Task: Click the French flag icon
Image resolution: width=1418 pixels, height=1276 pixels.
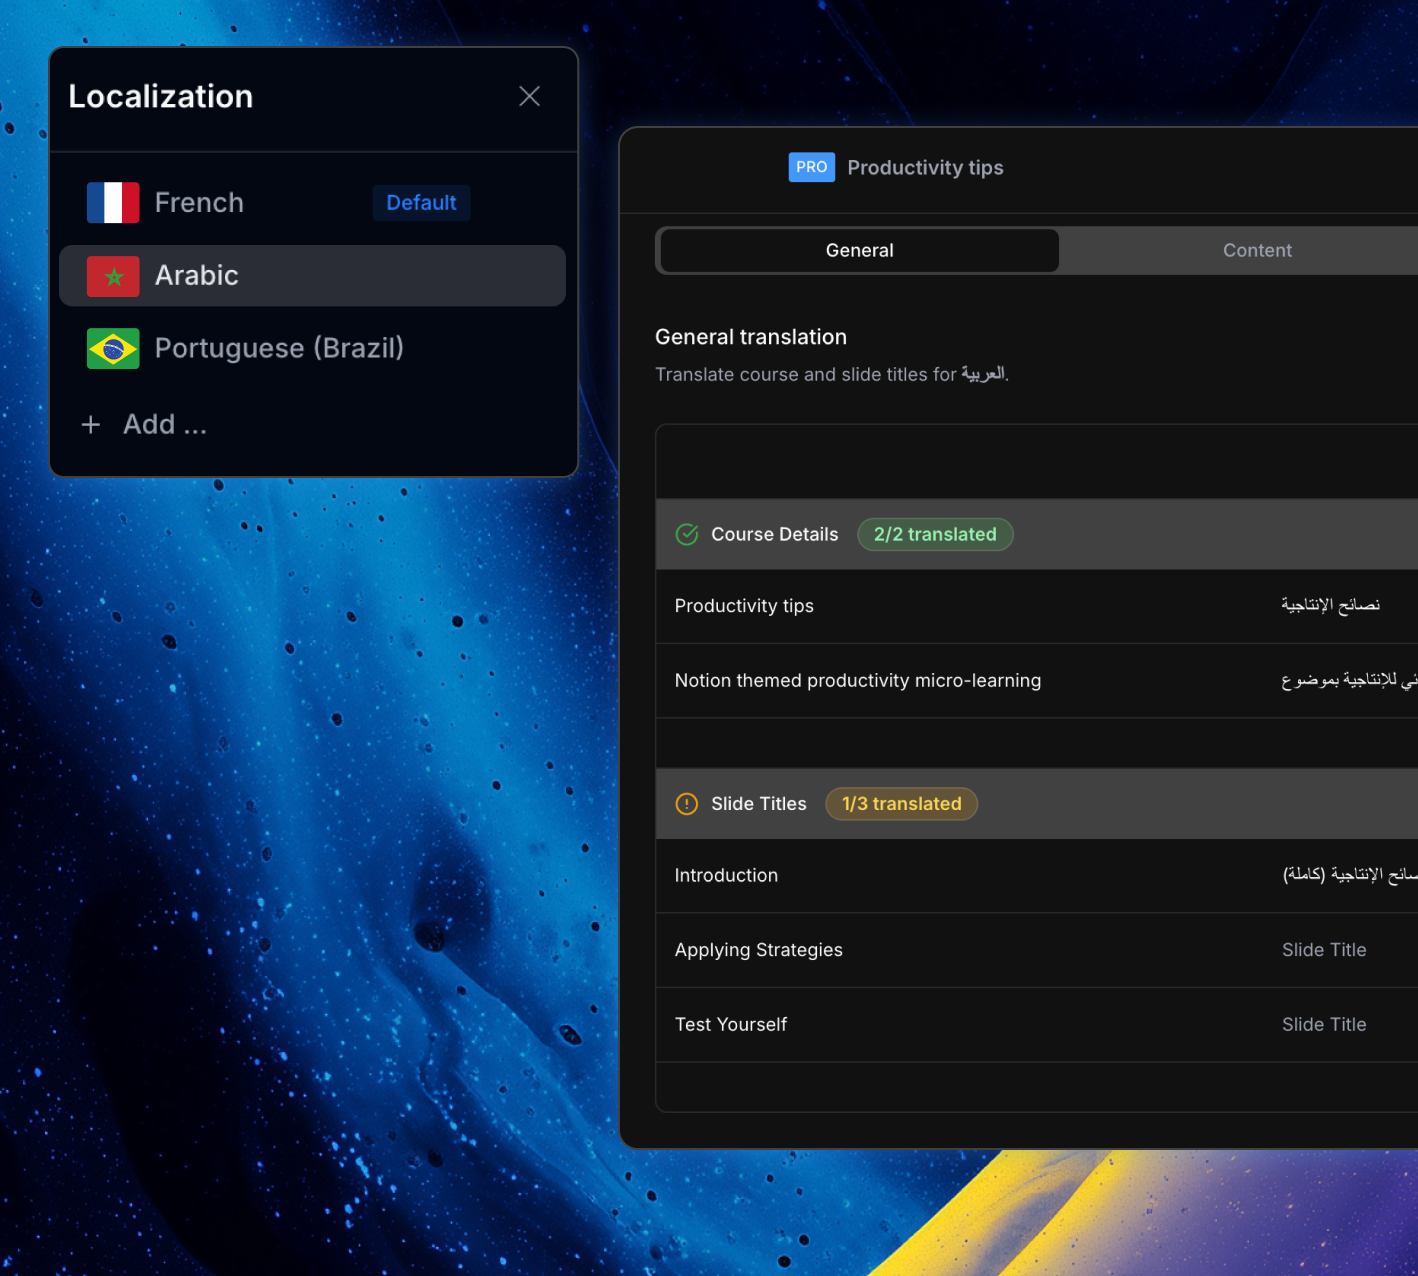Action: pos(113,203)
